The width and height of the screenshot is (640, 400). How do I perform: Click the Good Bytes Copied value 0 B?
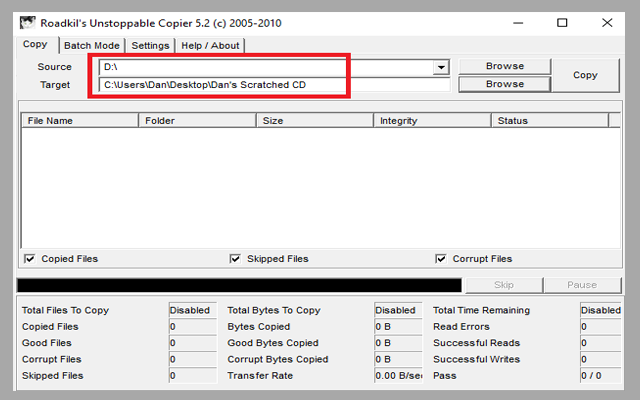tap(398, 343)
